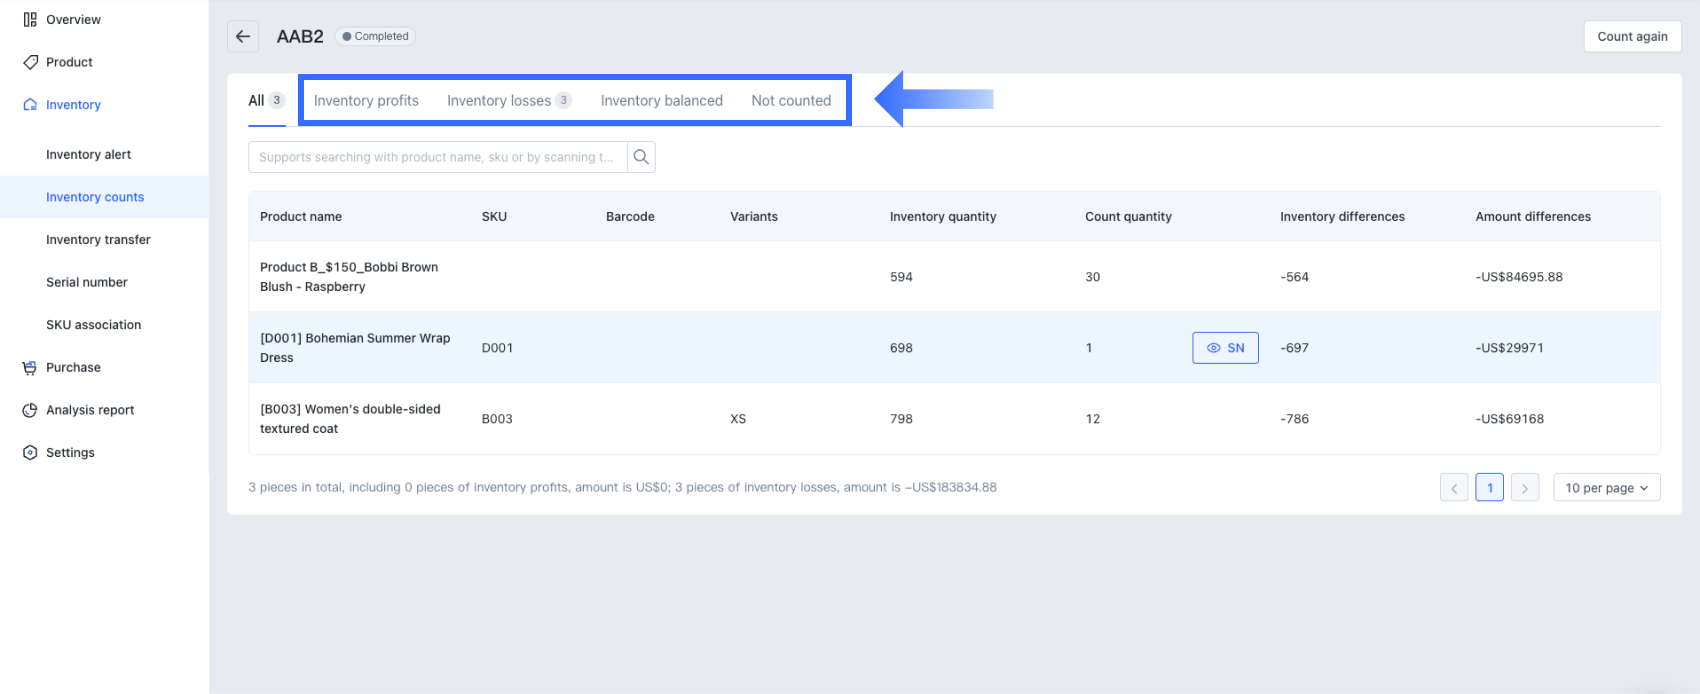Click the product search input field
1700x694 pixels.
click(437, 157)
